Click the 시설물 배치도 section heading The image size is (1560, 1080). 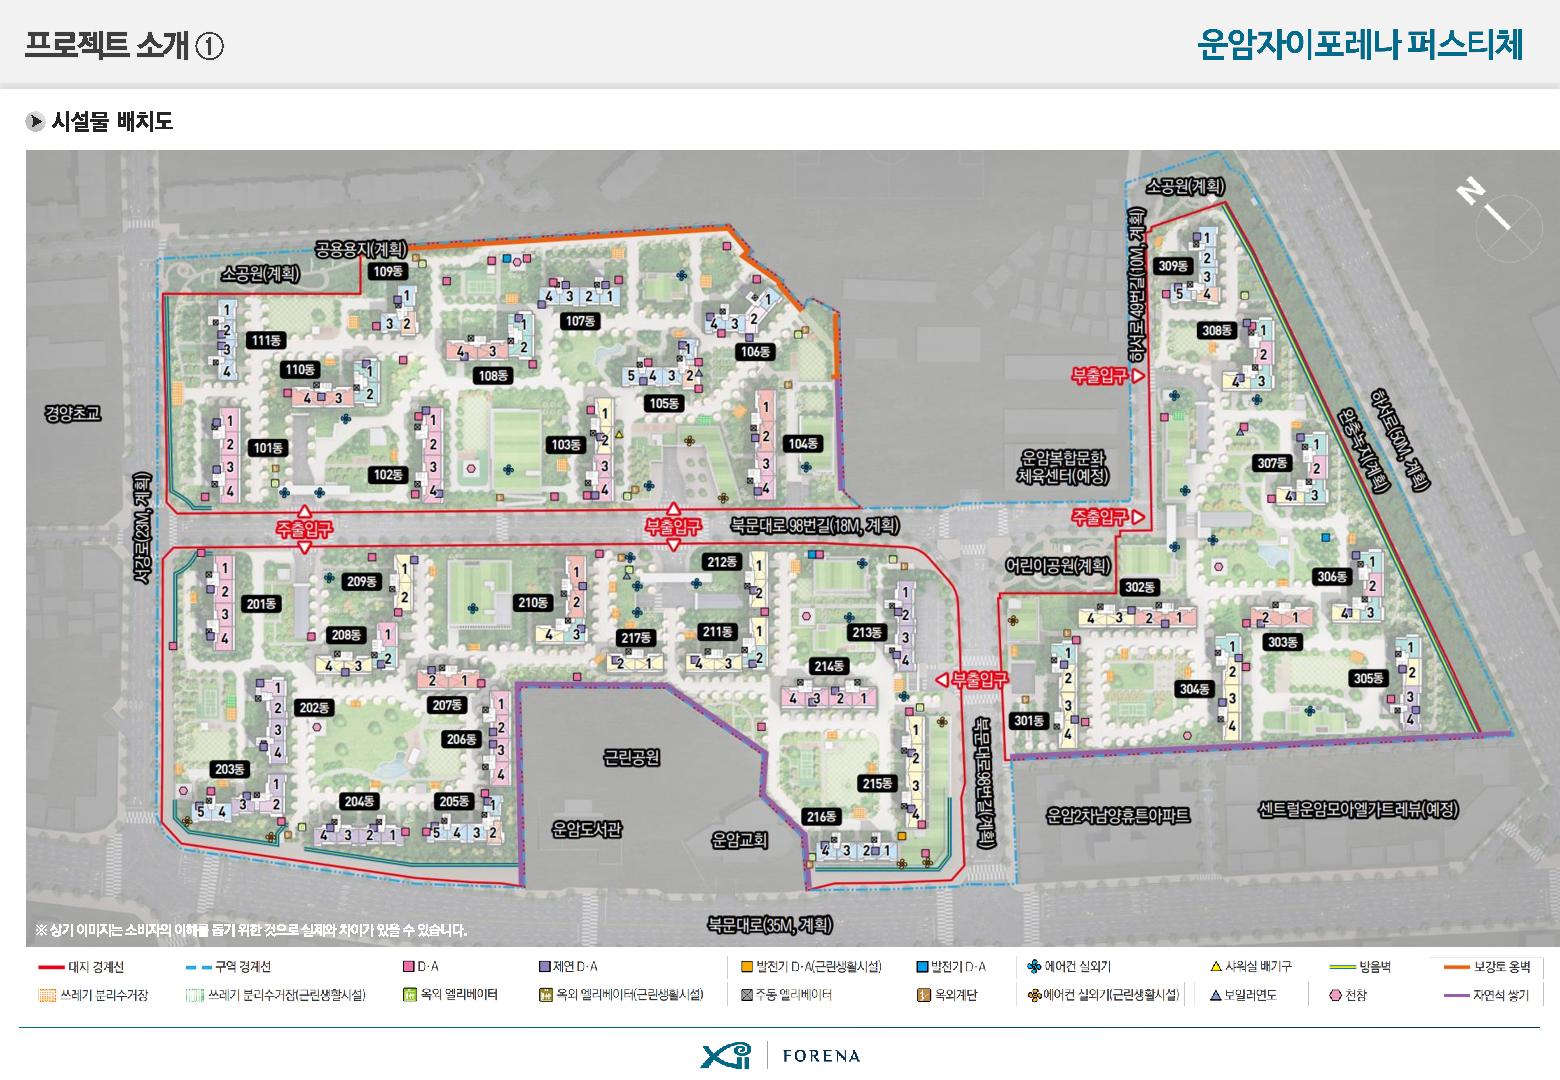[x=112, y=122]
